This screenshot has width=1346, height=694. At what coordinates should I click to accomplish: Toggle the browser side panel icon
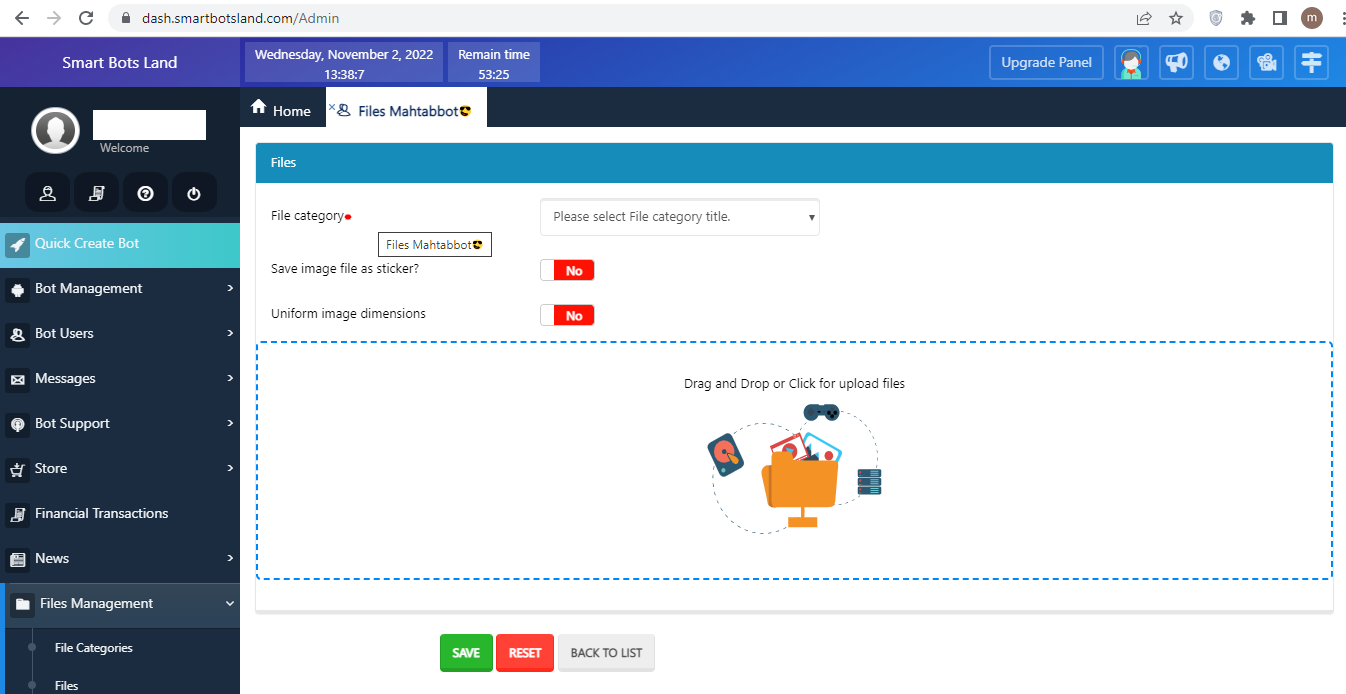tap(1279, 18)
